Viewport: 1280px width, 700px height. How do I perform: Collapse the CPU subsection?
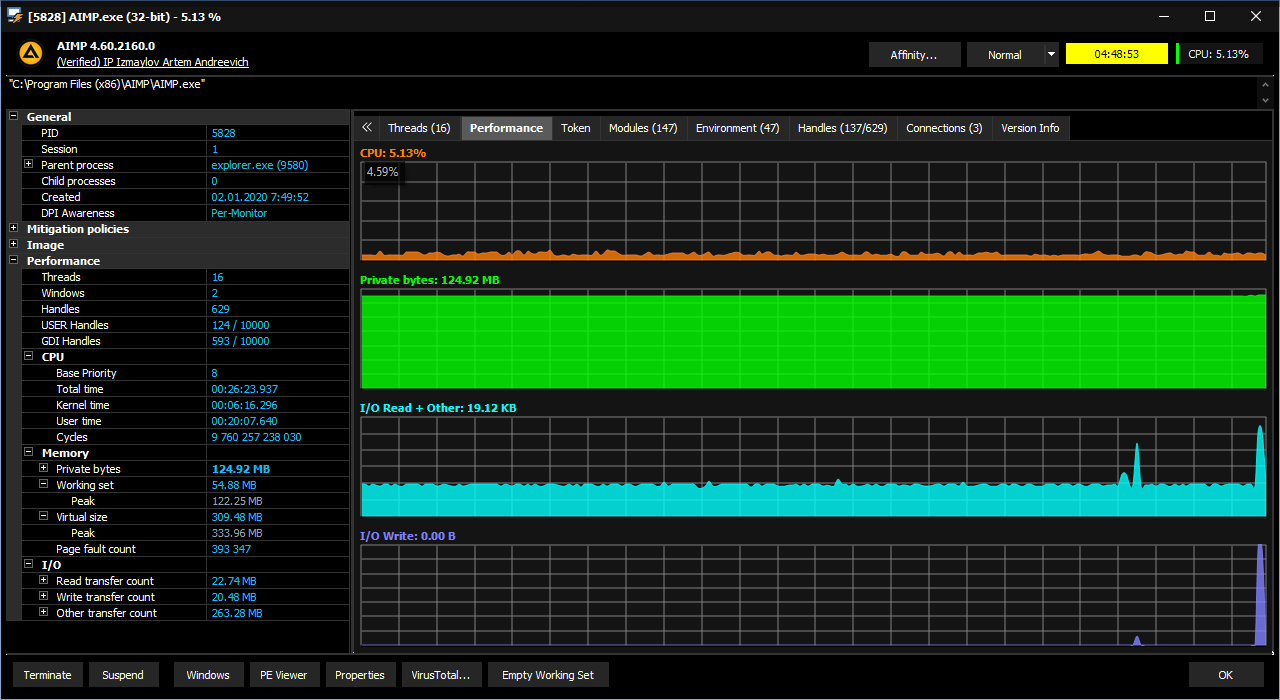click(x=29, y=356)
